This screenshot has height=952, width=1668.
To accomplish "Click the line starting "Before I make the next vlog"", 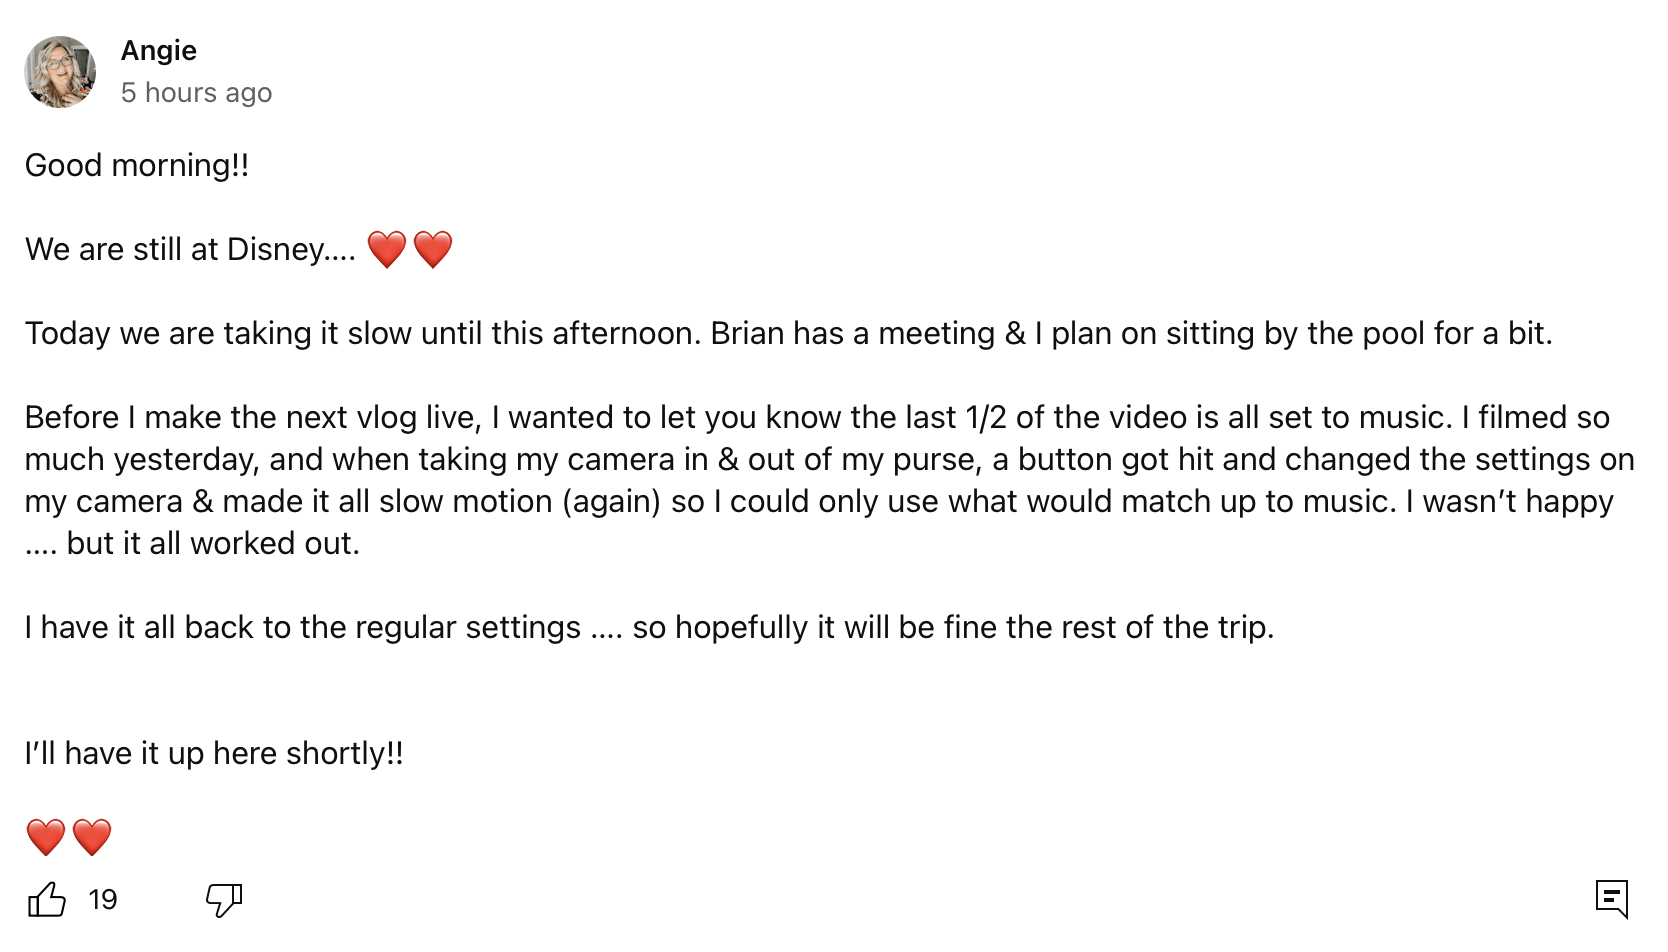I will (817, 417).
